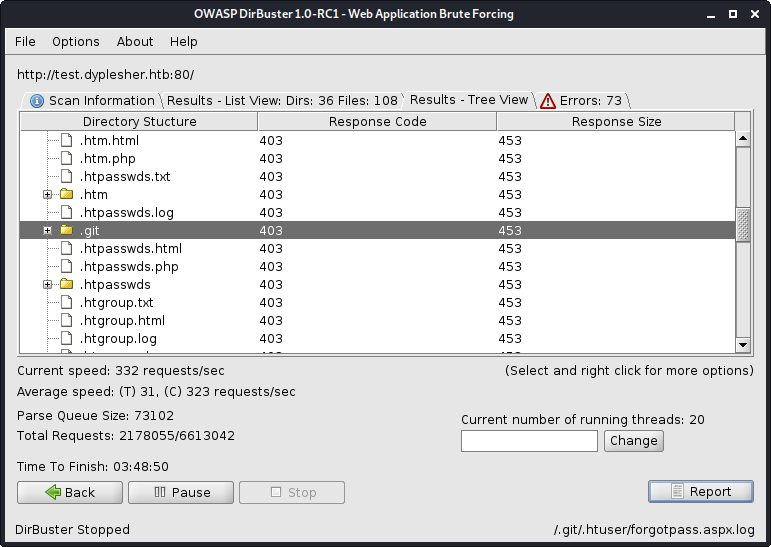
Task: Click the .htgroup.html file icon
Action: (x=66, y=320)
